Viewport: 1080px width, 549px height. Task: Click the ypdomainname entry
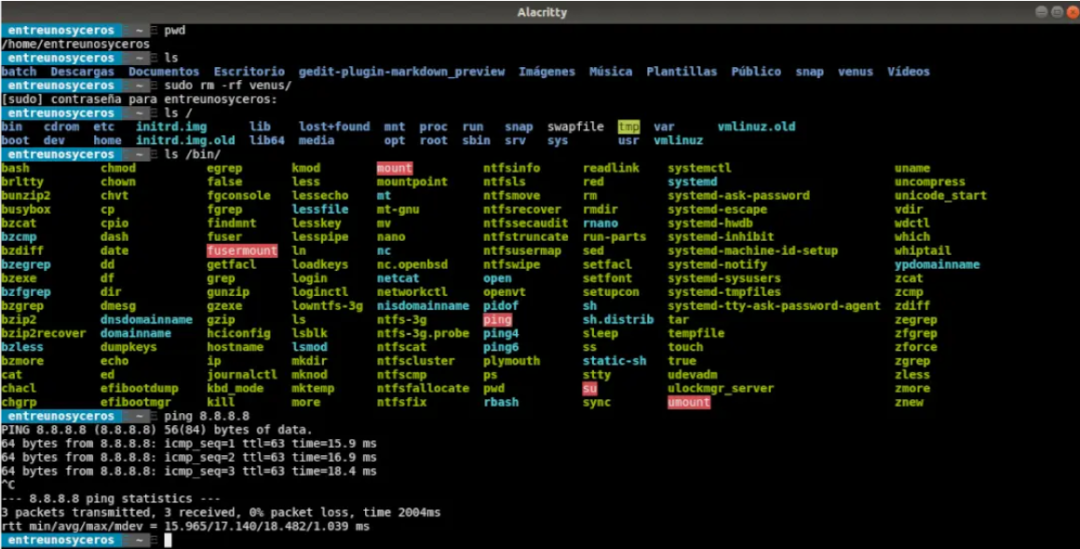(937, 265)
